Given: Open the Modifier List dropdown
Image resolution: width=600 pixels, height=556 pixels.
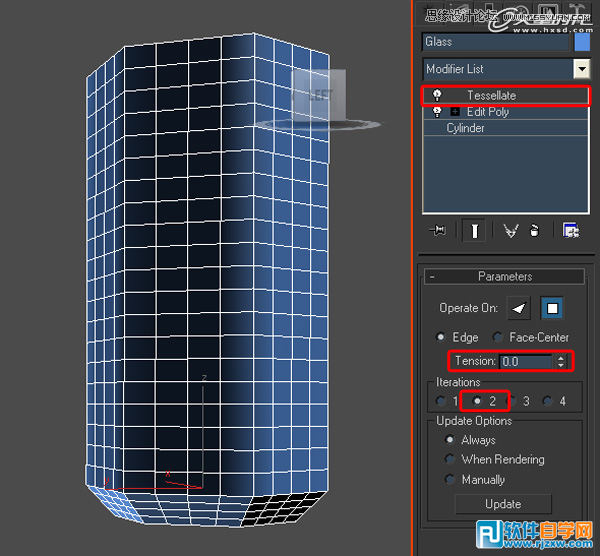Looking at the screenshot, I should point(581,69).
